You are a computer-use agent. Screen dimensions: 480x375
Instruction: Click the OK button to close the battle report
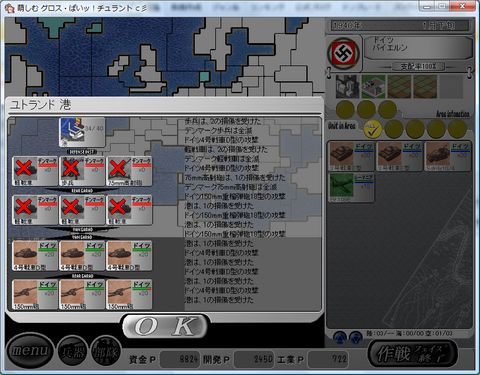[166, 326]
